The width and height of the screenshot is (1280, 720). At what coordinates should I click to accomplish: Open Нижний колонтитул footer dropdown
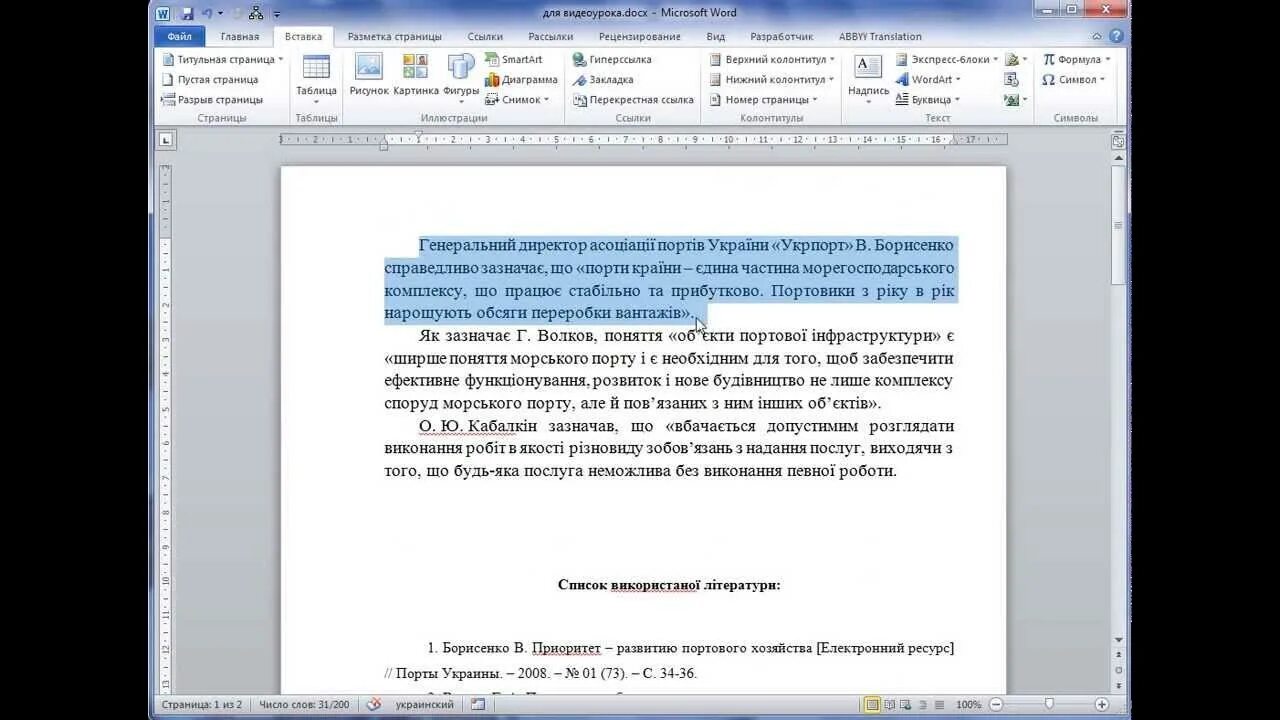(x=771, y=79)
